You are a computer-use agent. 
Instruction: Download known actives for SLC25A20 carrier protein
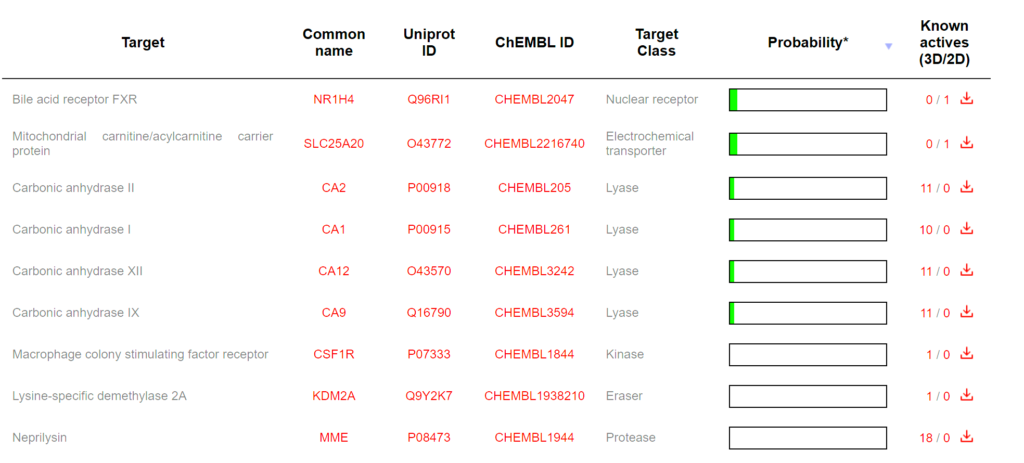pos(966,143)
